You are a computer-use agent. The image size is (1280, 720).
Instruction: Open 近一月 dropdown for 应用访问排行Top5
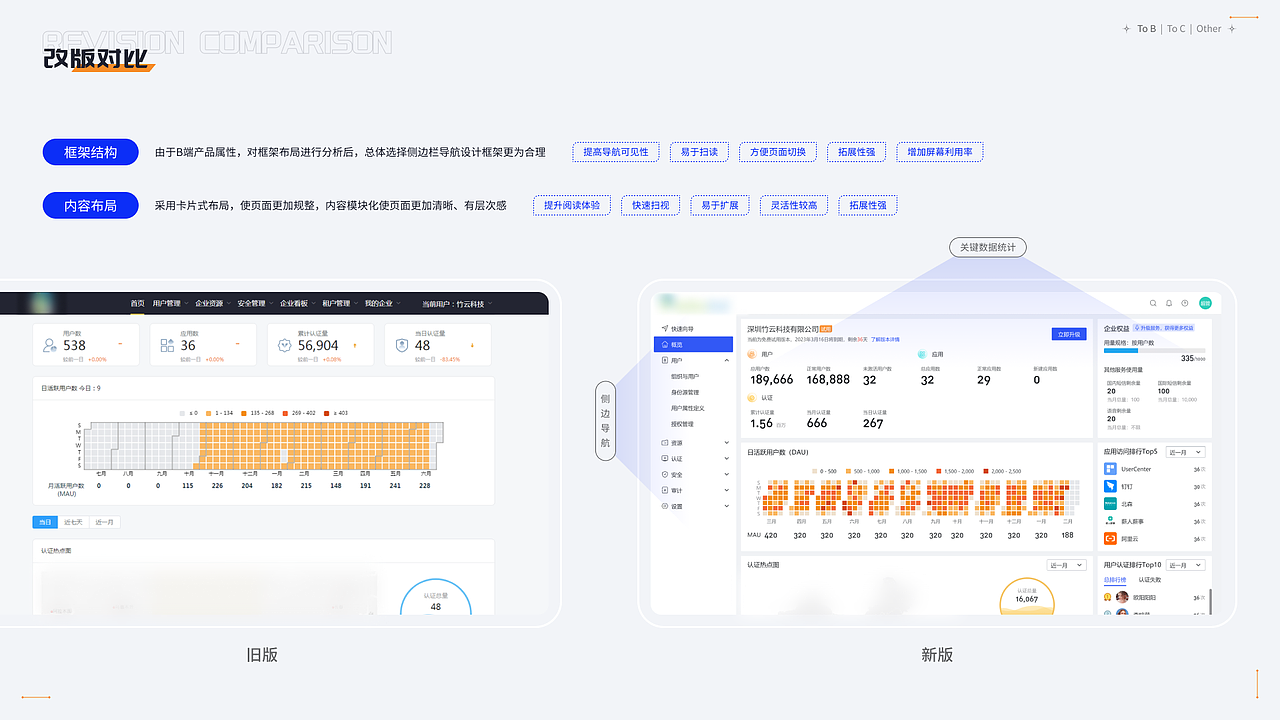click(x=1185, y=452)
